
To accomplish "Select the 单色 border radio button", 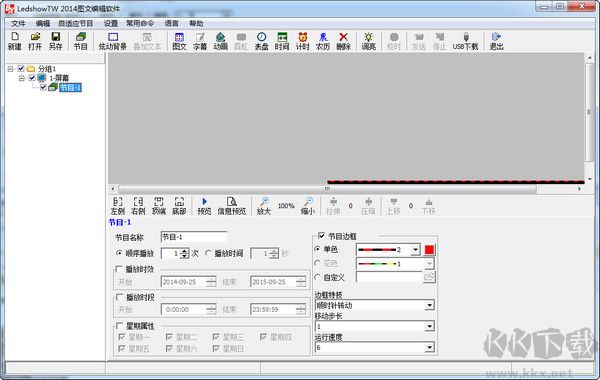I will (x=317, y=249).
